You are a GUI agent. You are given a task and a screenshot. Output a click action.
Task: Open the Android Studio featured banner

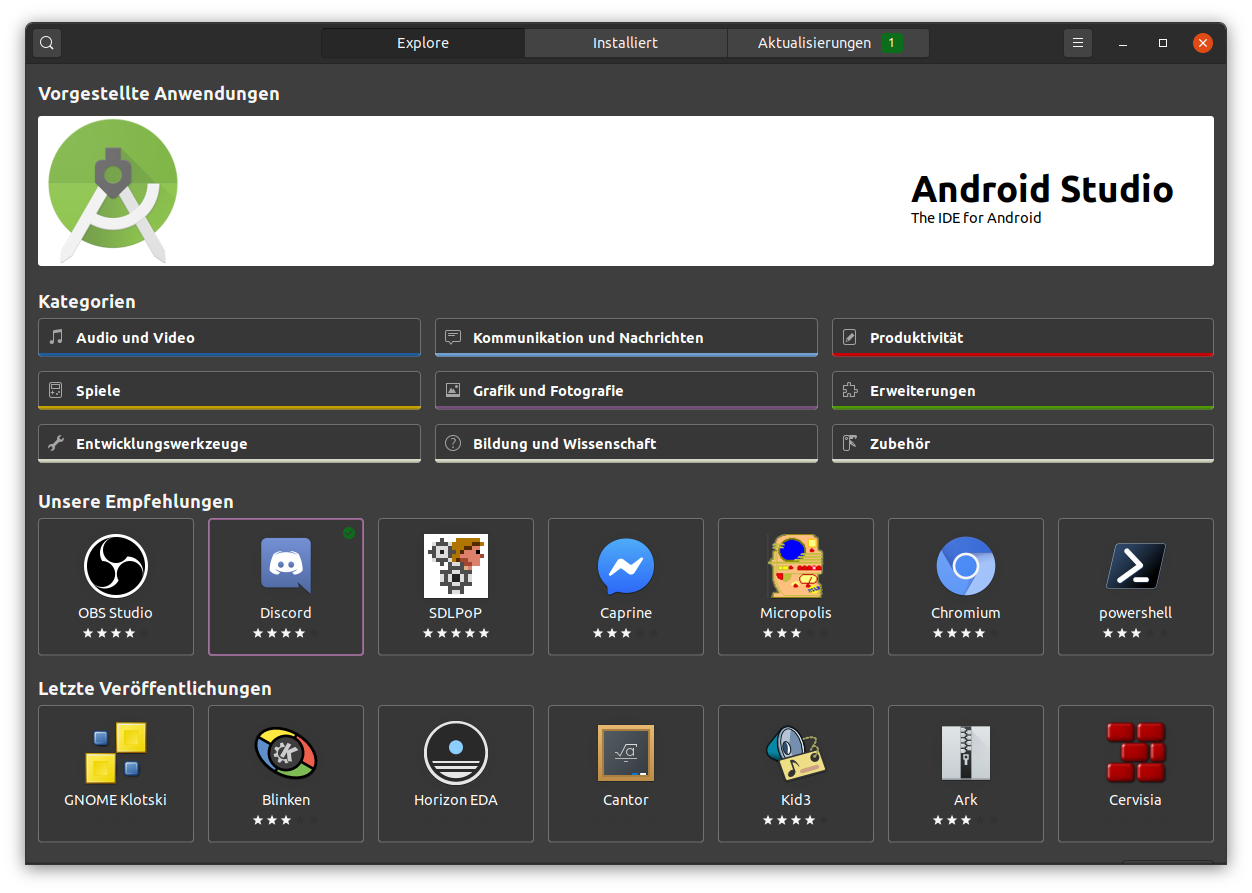(626, 191)
